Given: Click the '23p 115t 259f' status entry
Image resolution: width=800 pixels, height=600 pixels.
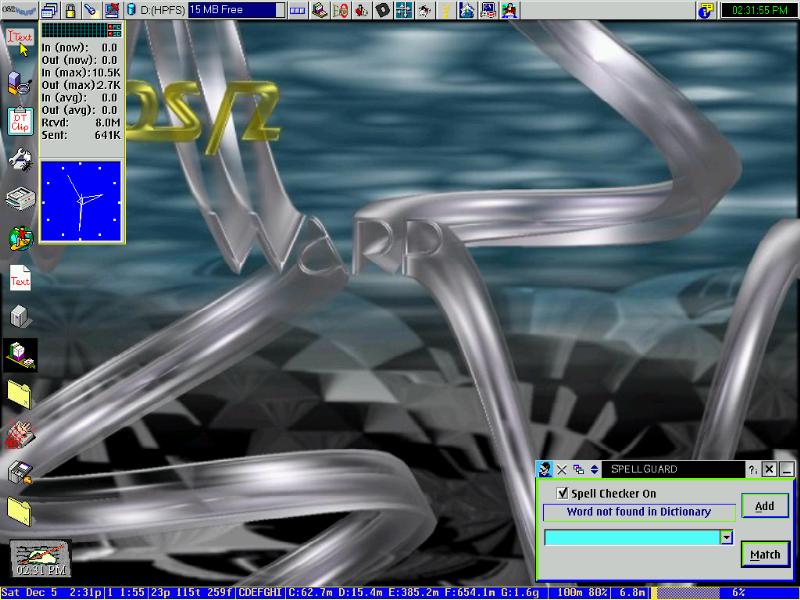Looking at the screenshot, I should [x=192, y=593].
